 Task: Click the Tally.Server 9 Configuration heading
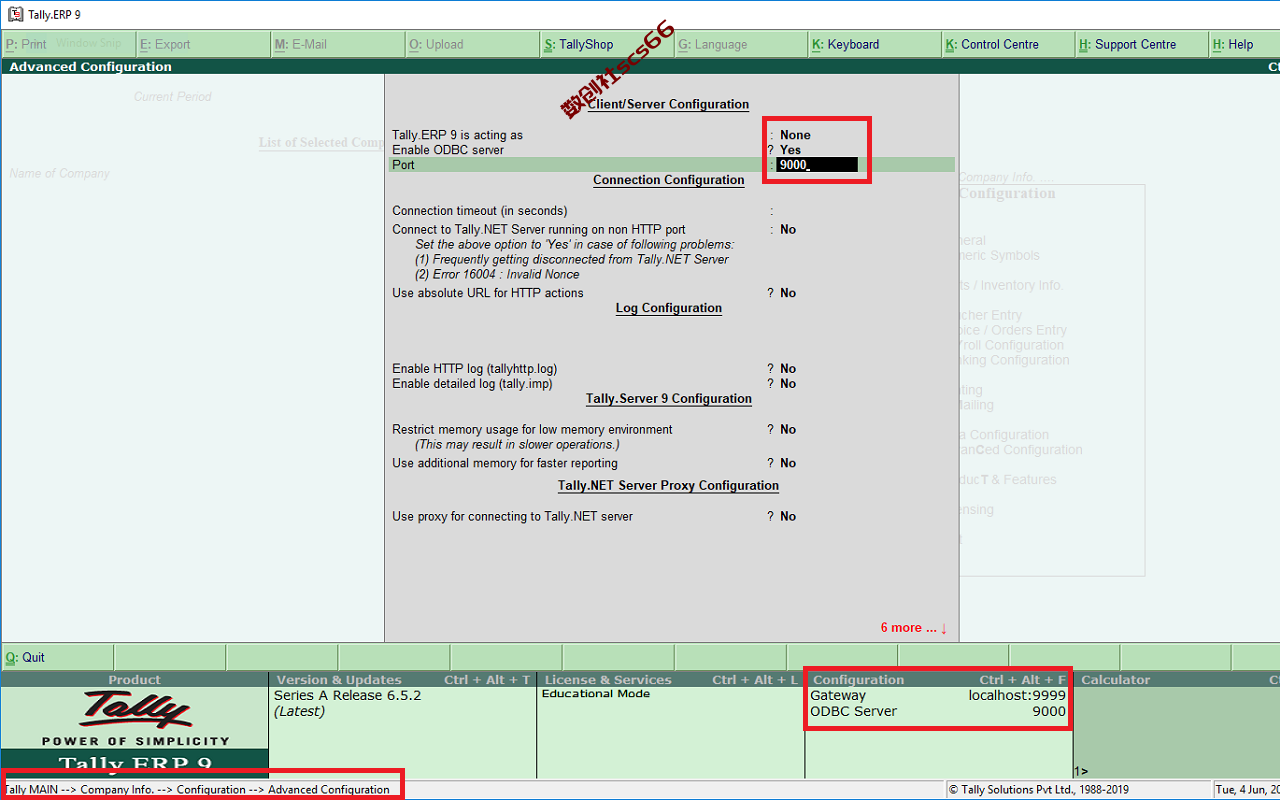click(x=669, y=399)
